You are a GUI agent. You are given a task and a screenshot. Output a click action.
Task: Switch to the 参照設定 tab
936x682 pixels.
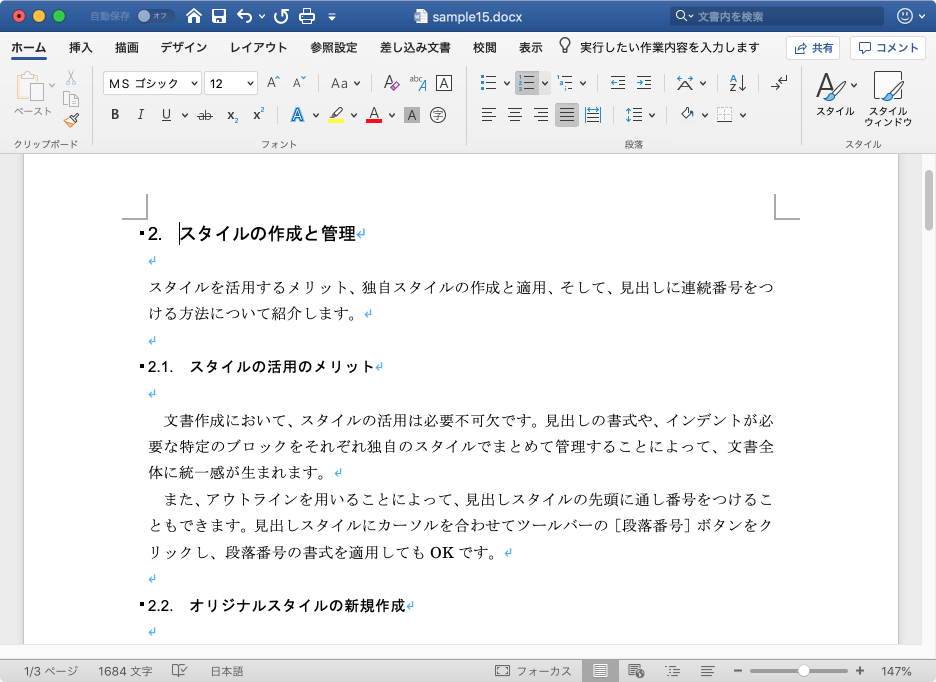(334, 48)
